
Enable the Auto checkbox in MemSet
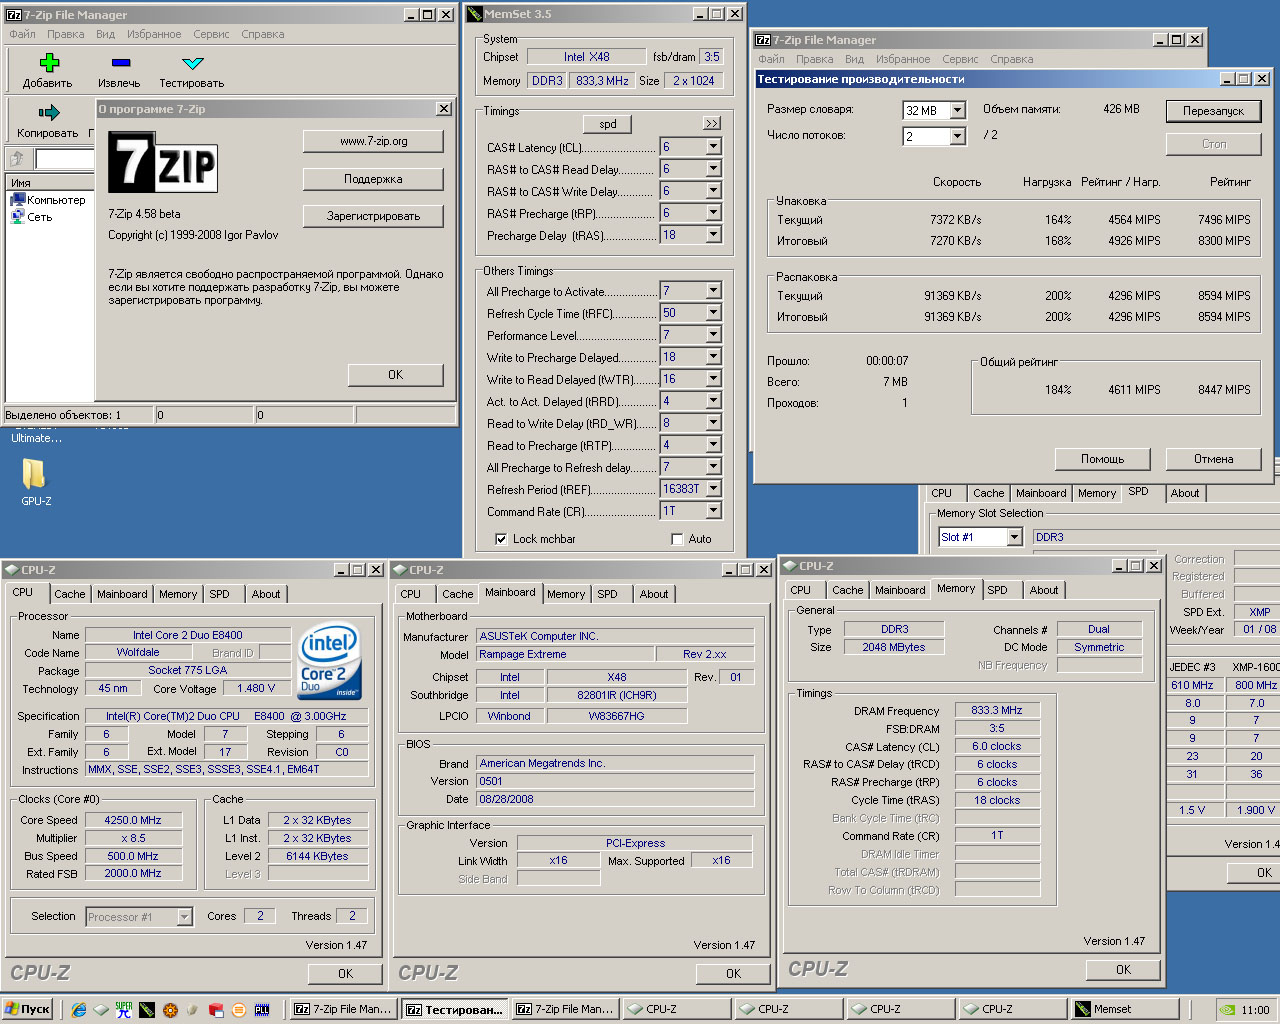(677, 539)
